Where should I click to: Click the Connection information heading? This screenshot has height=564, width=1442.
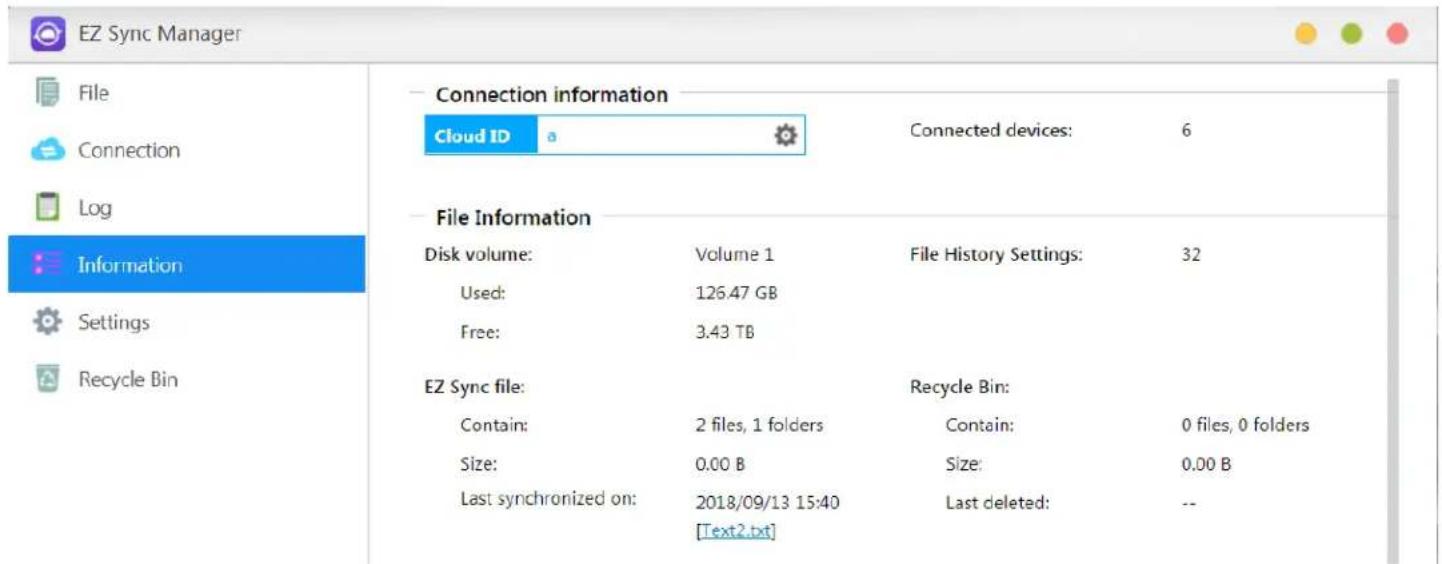[x=552, y=95]
